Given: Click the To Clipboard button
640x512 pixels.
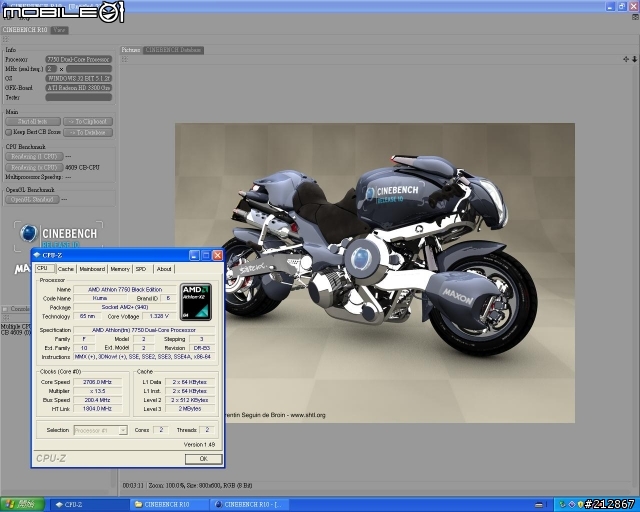Looking at the screenshot, I should pyautogui.click(x=88, y=122).
